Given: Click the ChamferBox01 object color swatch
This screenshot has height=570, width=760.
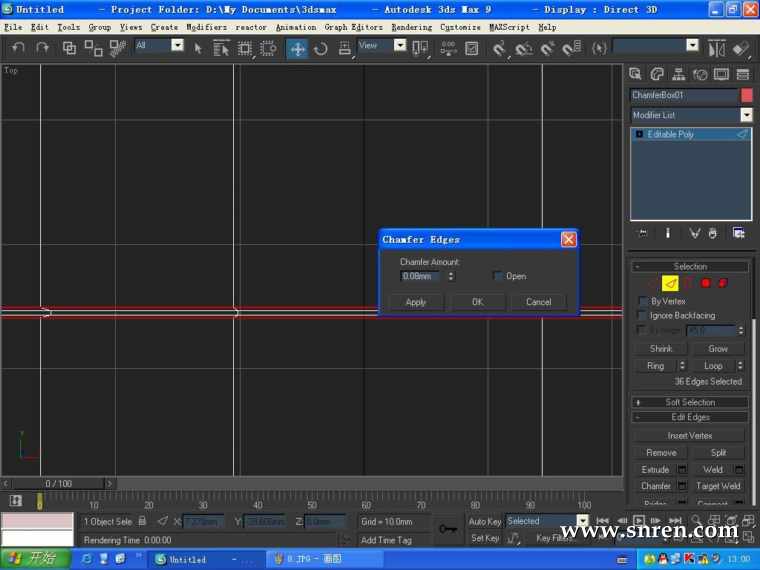Looking at the screenshot, I should point(747,95).
